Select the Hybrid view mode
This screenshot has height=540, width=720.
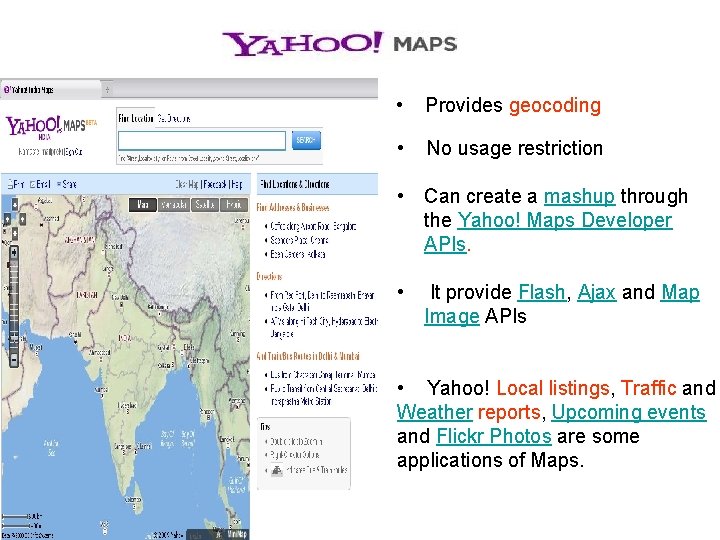coord(234,205)
